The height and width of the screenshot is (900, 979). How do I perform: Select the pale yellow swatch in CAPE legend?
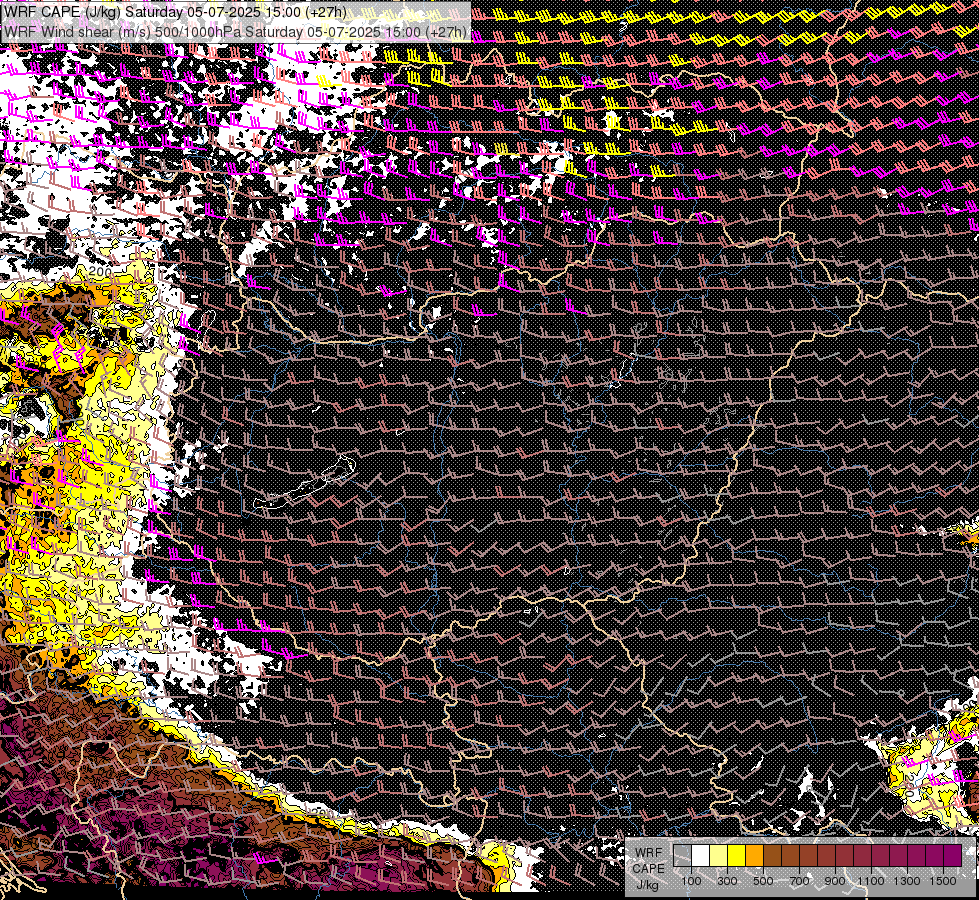click(x=719, y=856)
